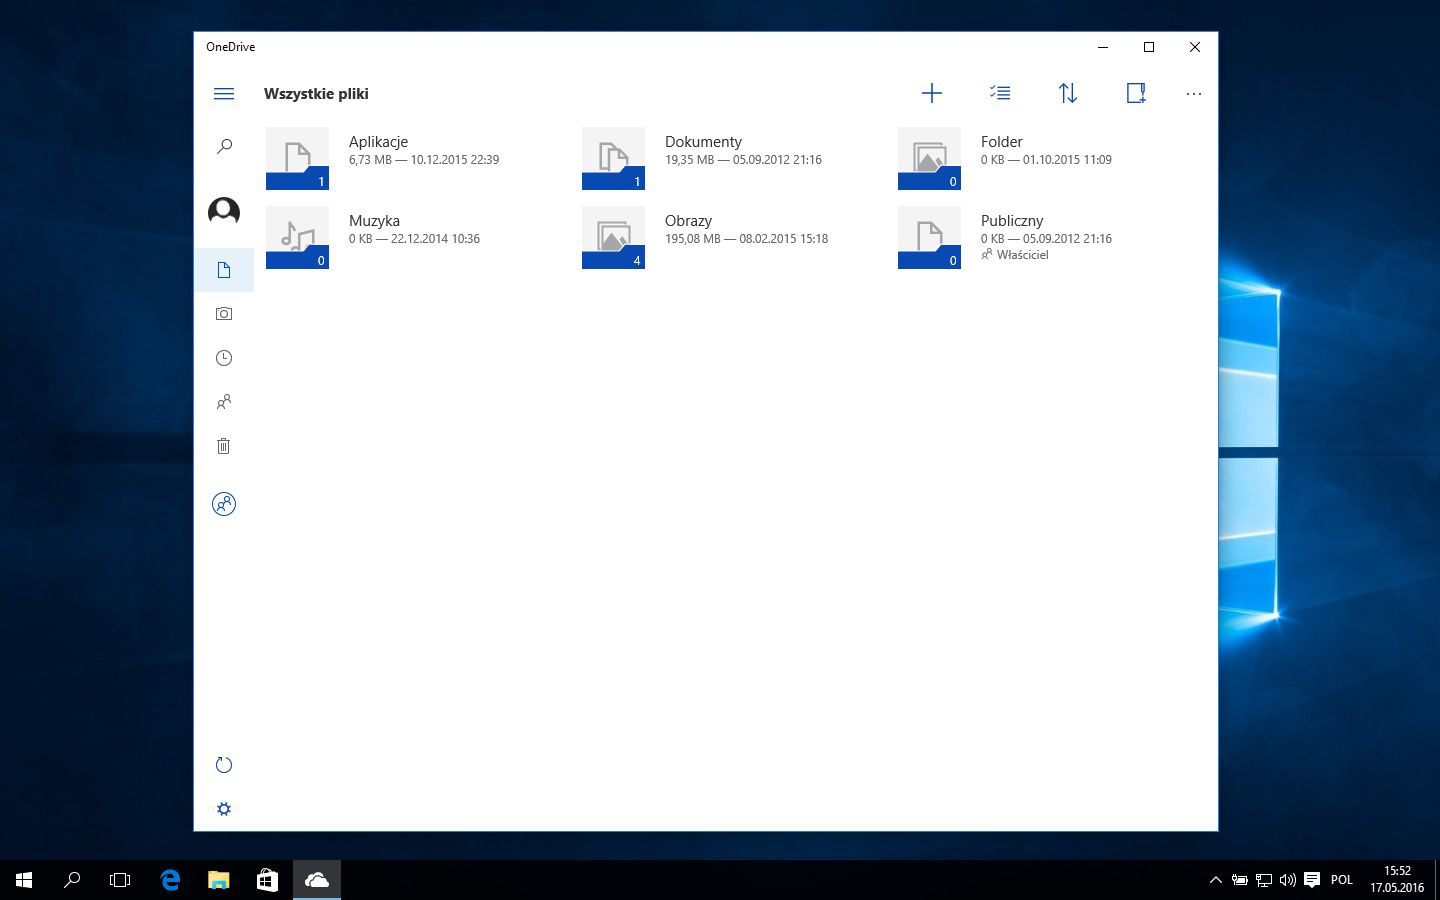This screenshot has width=1440, height=900.
Task: Open the Obrazy folder thumbnail
Action: 613,237
